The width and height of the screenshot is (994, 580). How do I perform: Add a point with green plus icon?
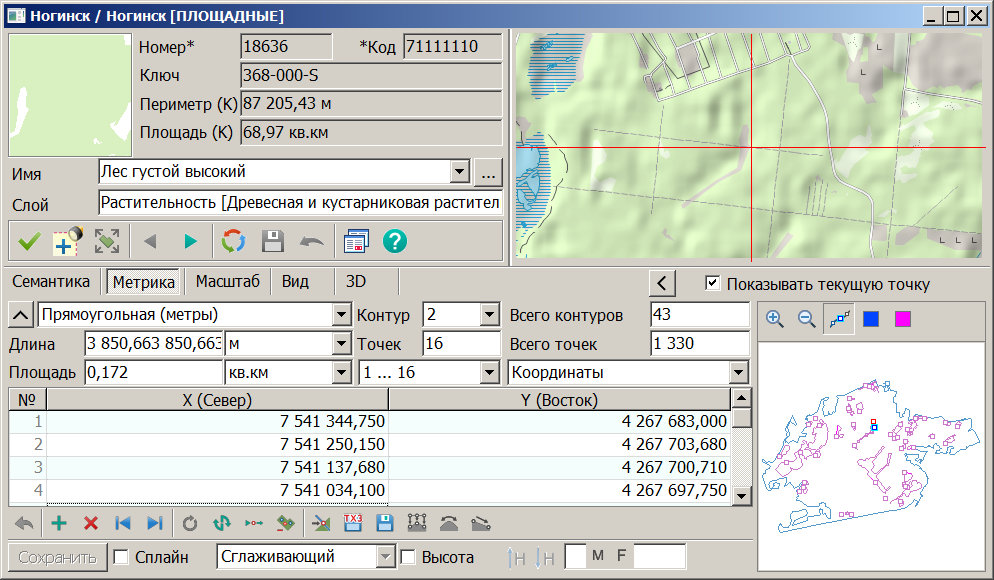coord(59,523)
